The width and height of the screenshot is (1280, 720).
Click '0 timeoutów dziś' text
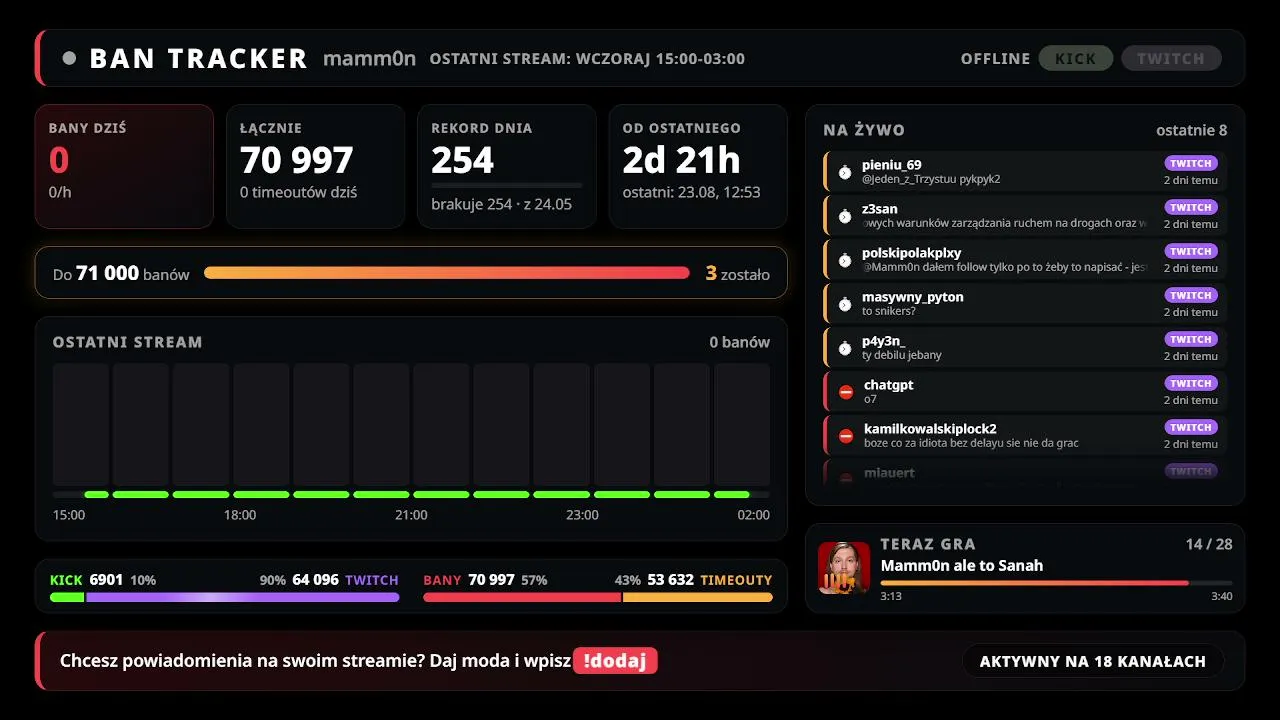(298, 192)
